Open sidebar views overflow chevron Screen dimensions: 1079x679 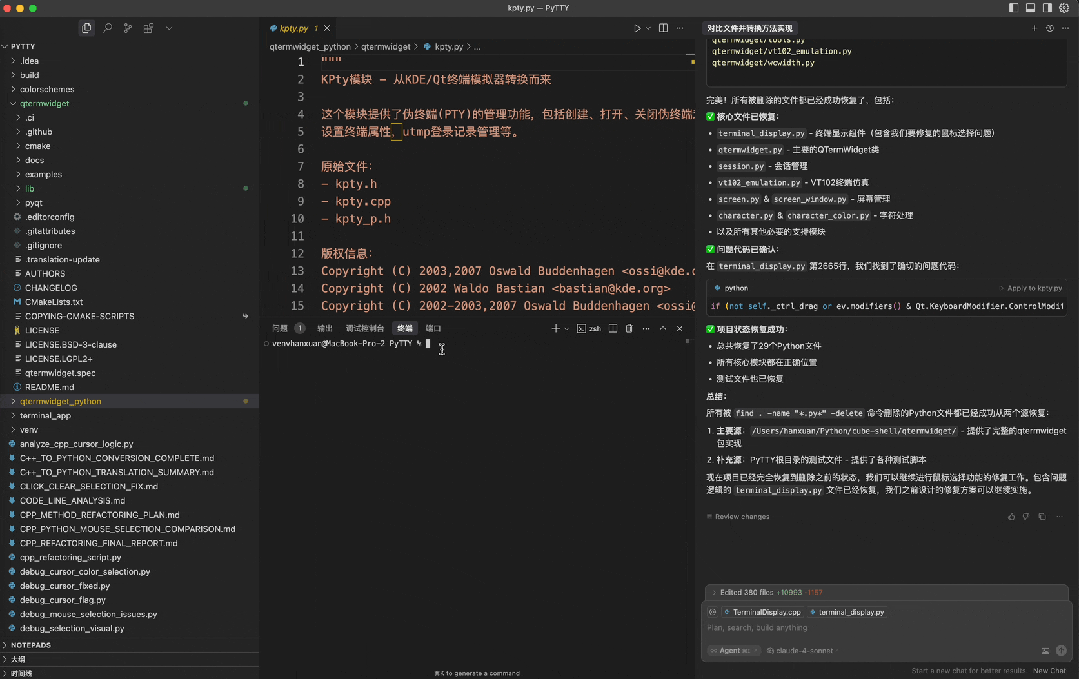pos(169,28)
